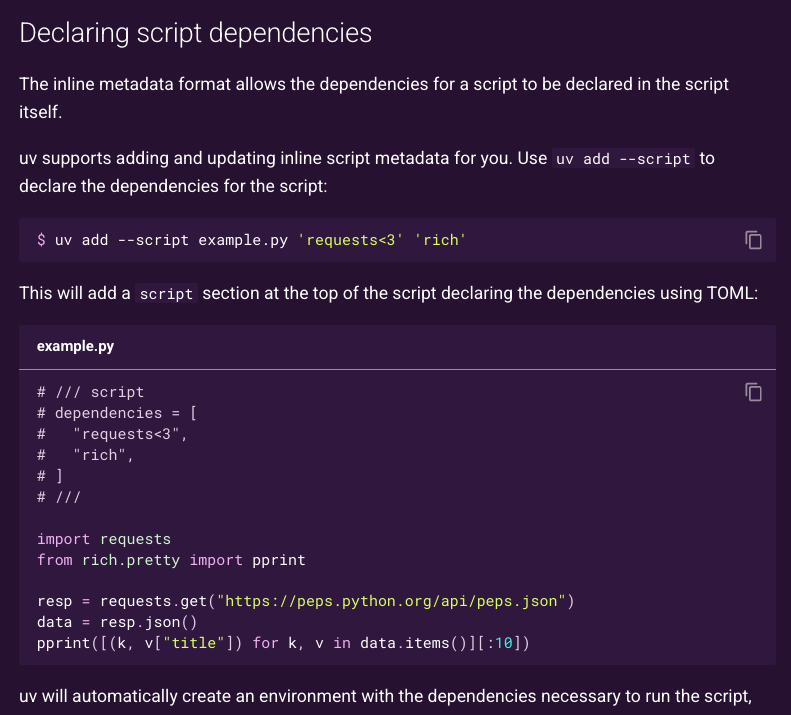Click the 'import requests' line
Screen dimensions: 791x715
(x=104, y=539)
